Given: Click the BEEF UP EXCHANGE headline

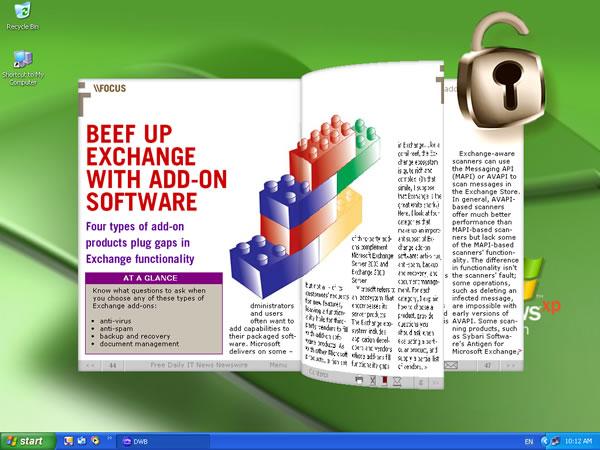Looking at the screenshot, I should coord(156,168).
